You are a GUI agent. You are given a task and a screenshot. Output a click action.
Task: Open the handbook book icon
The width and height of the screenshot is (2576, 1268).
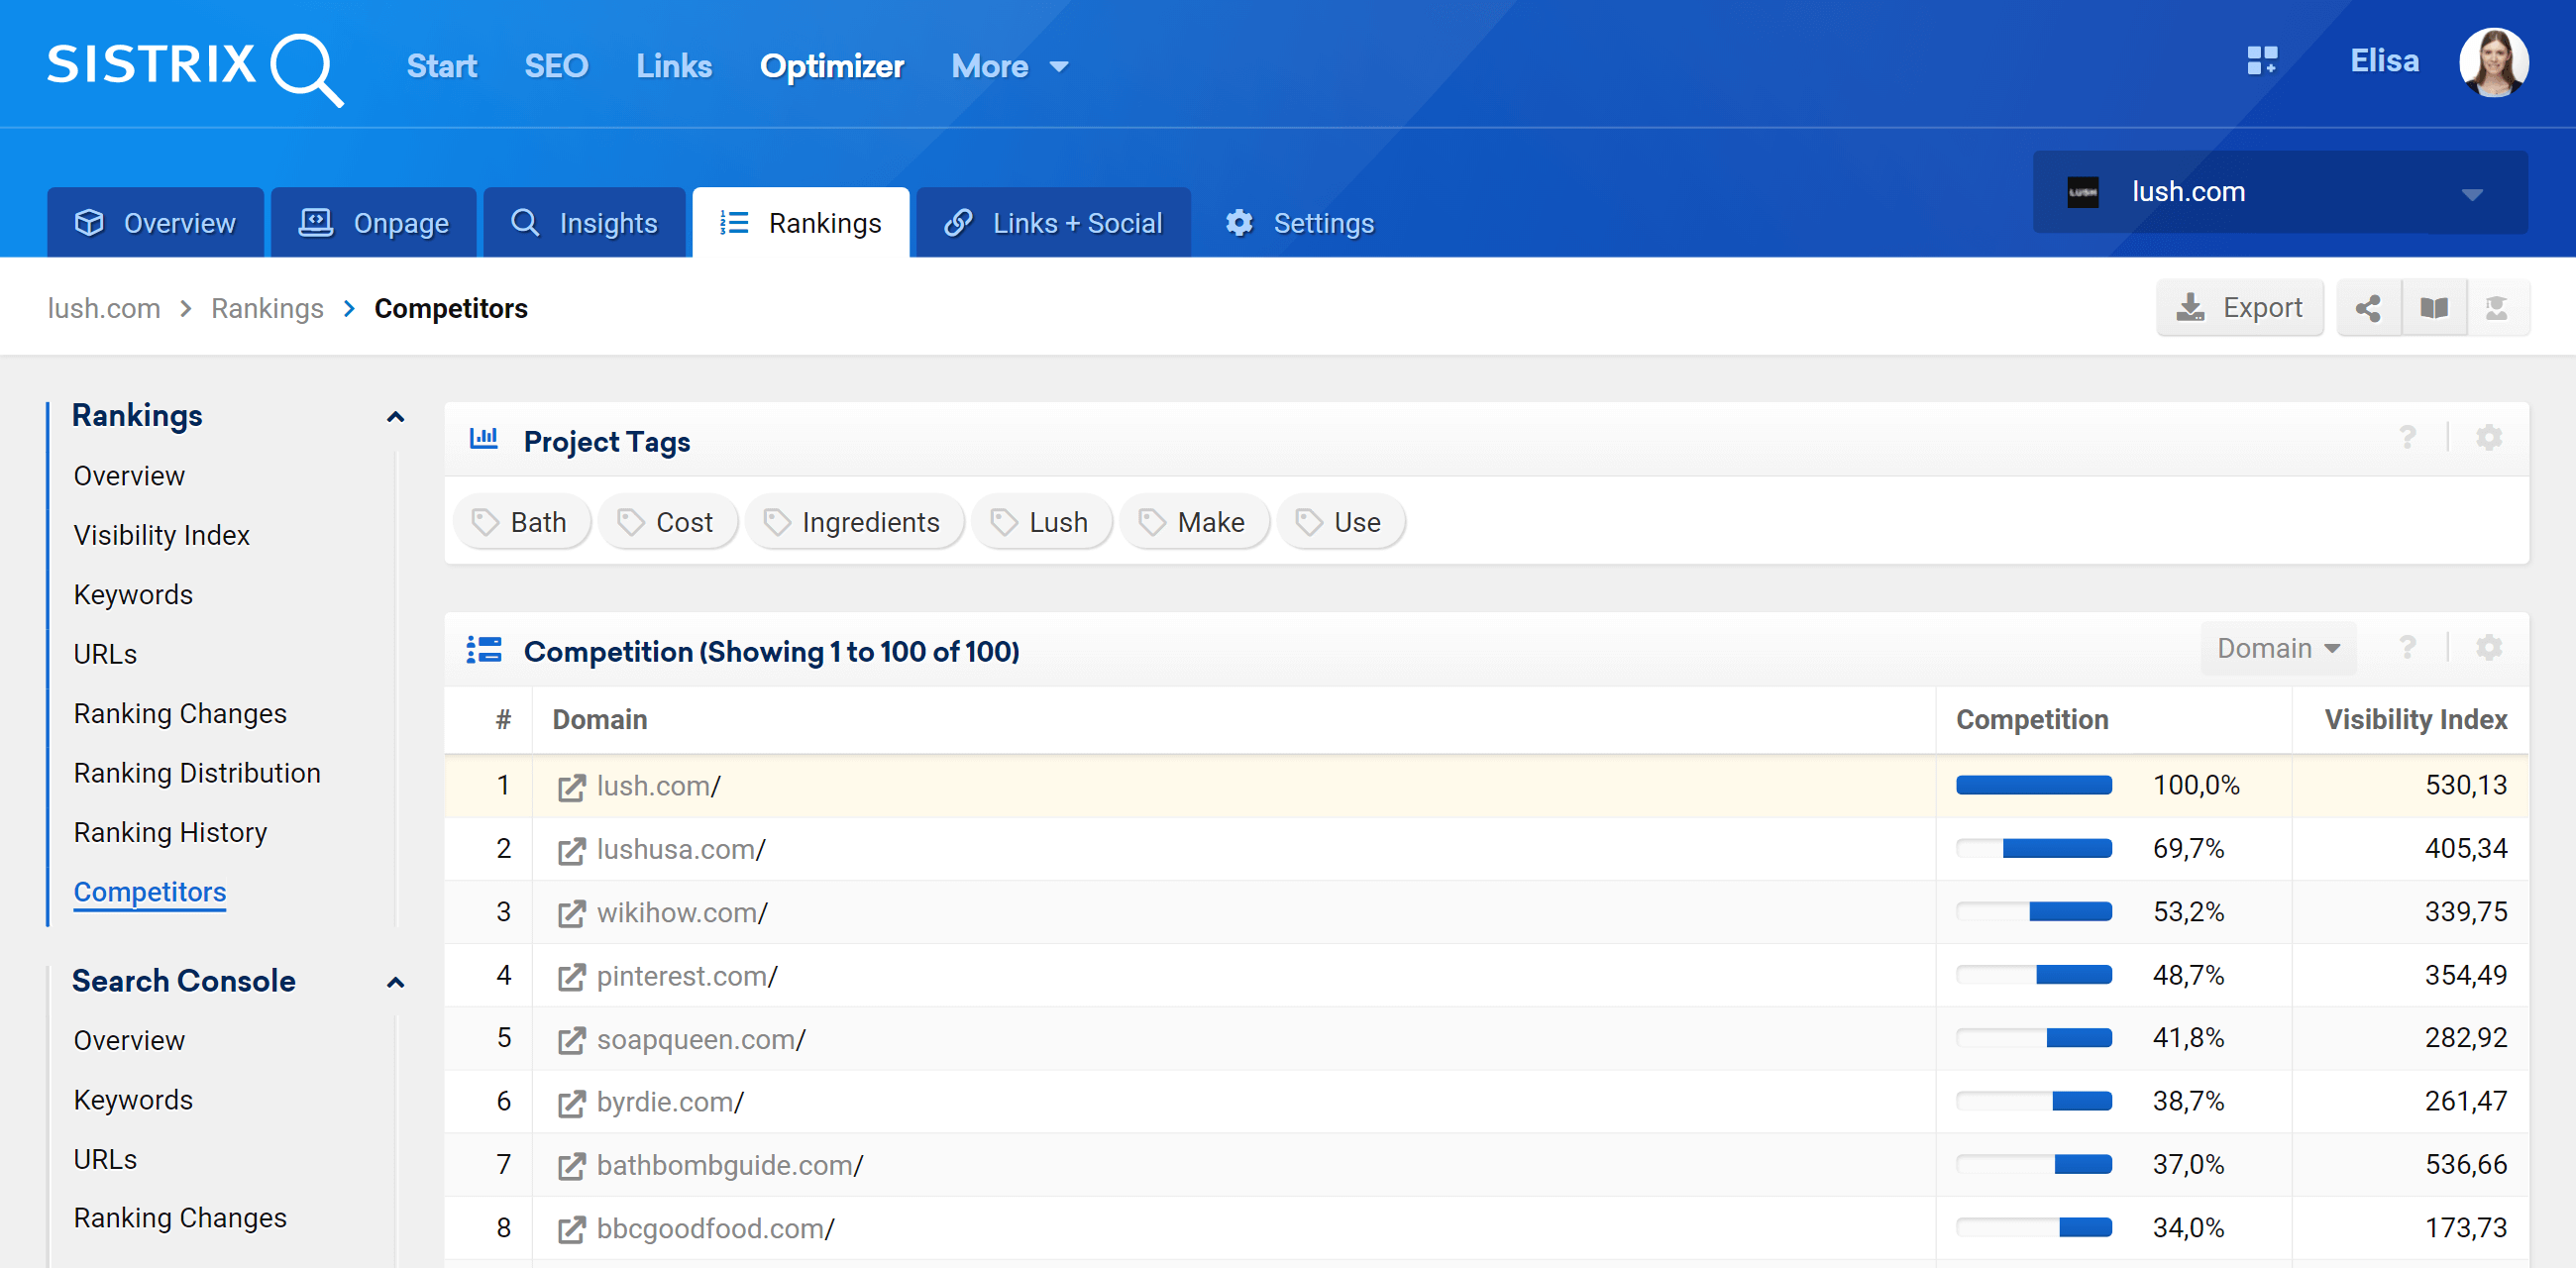click(2433, 308)
